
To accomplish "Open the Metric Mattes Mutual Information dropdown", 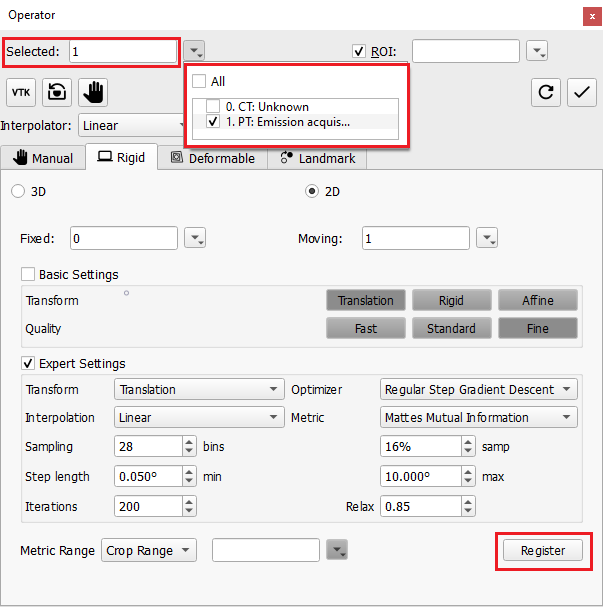I will pos(479,418).
